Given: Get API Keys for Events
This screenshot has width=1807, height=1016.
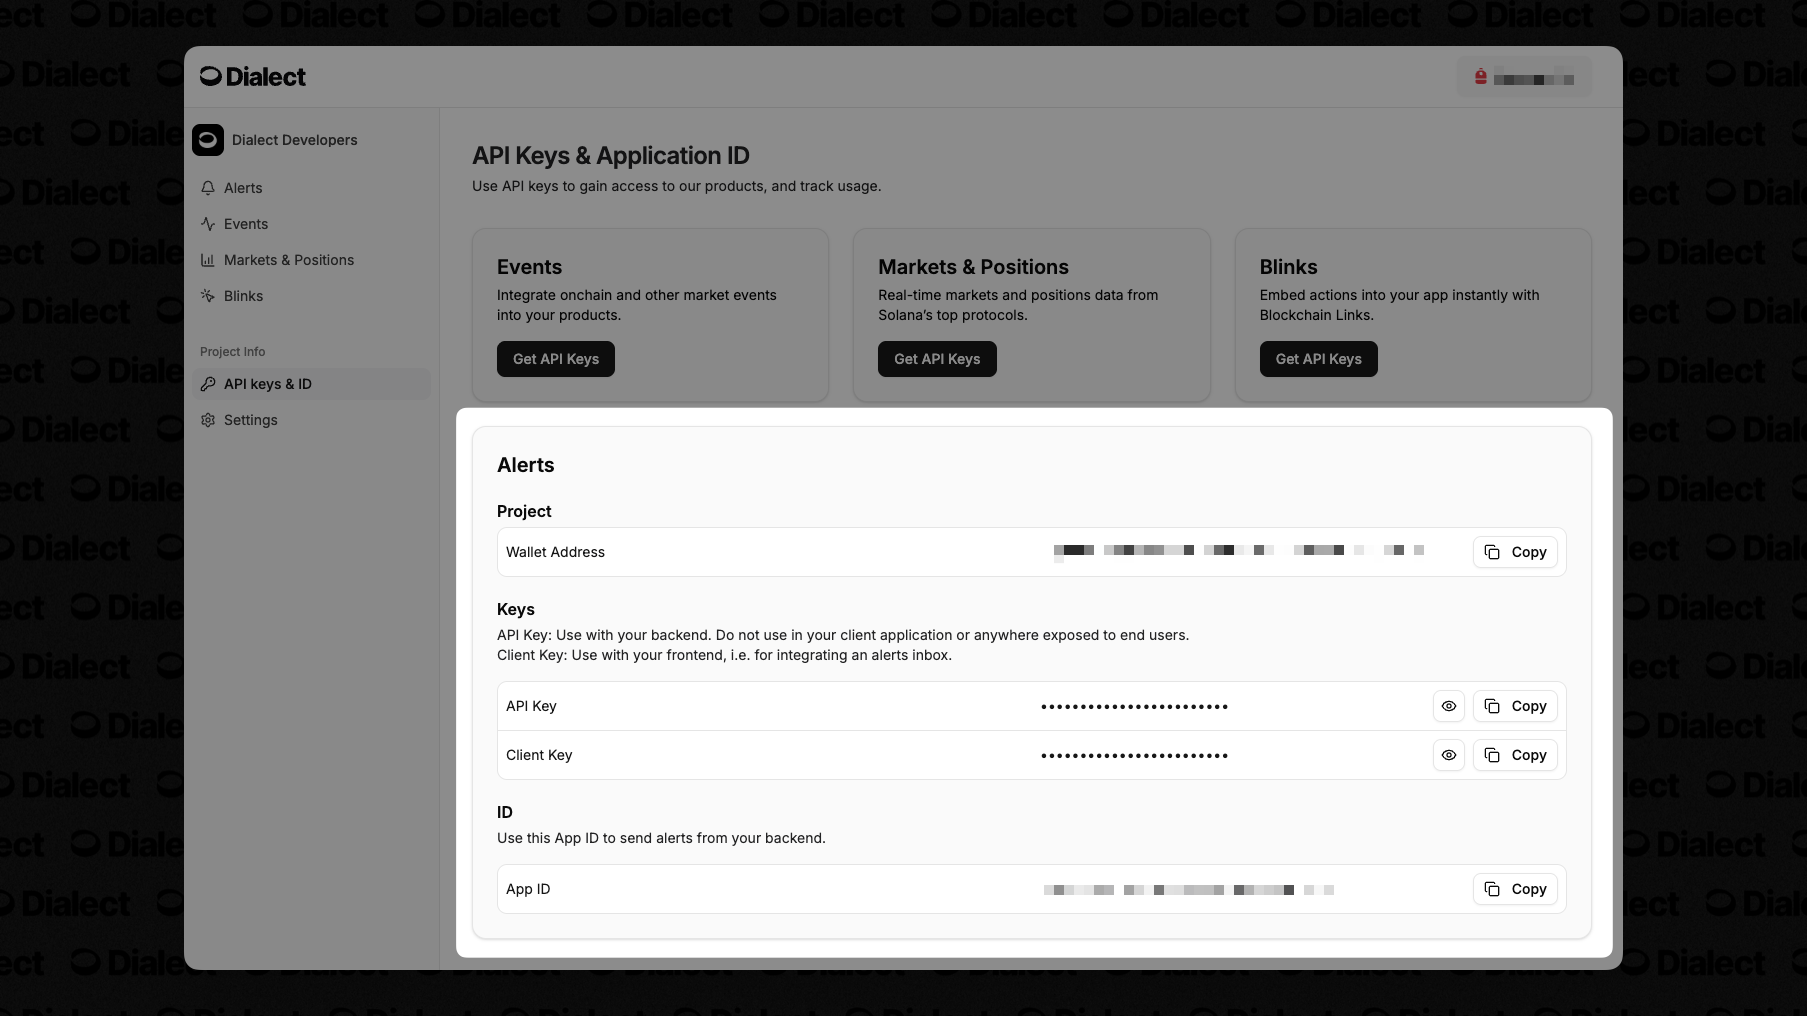Looking at the screenshot, I should tap(556, 359).
